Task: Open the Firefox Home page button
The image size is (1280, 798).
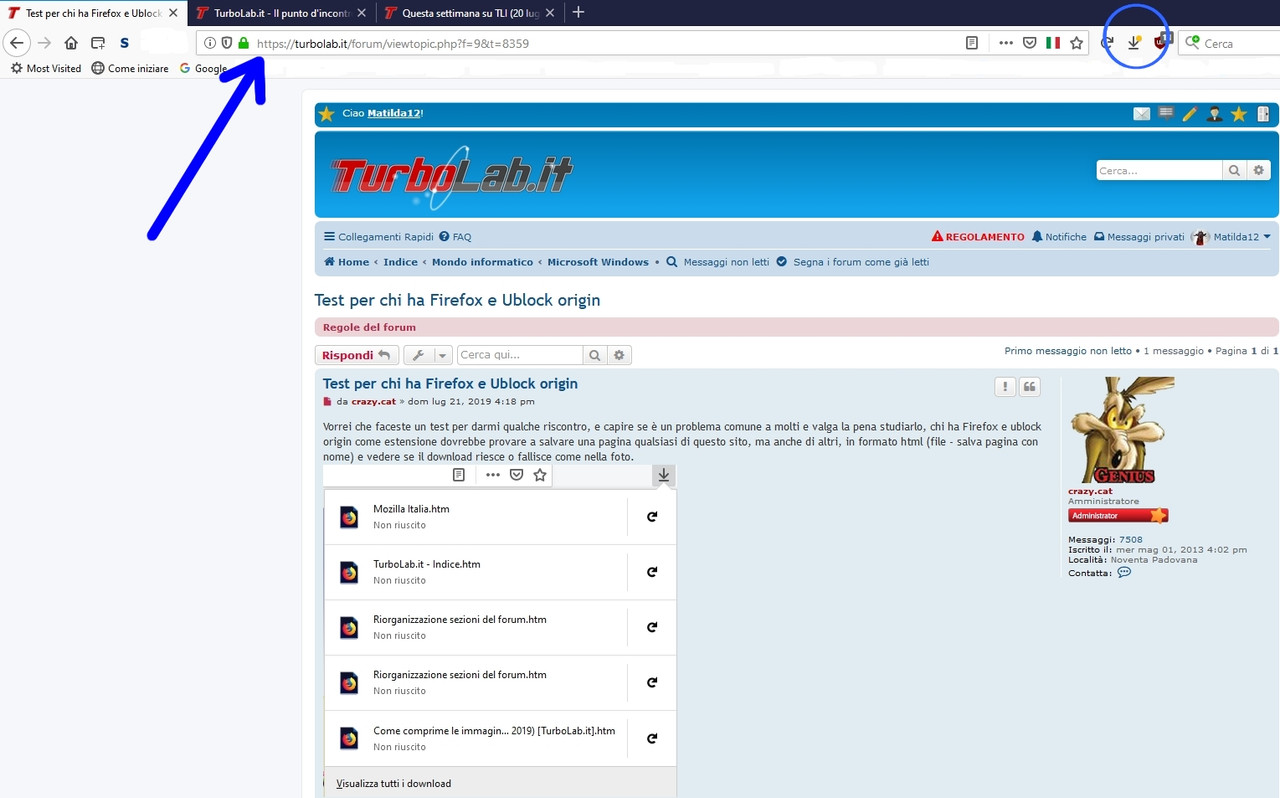Action: click(71, 43)
